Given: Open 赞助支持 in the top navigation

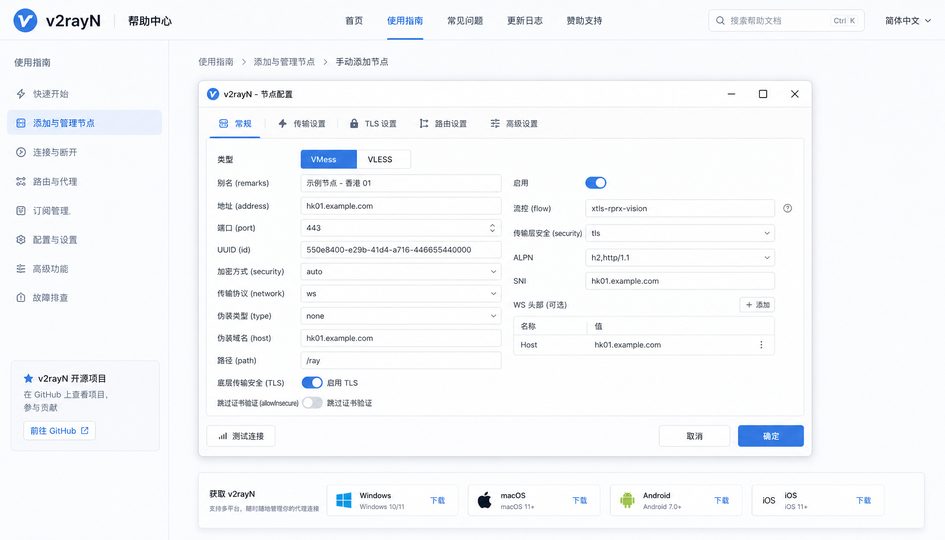Looking at the screenshot, I should point(584,20).
